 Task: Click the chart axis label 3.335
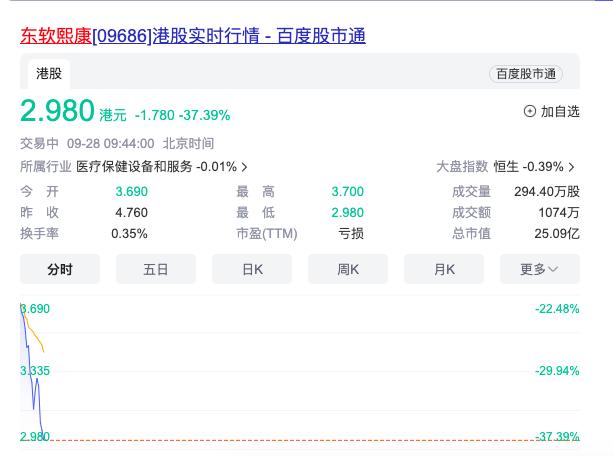point(35,371)
